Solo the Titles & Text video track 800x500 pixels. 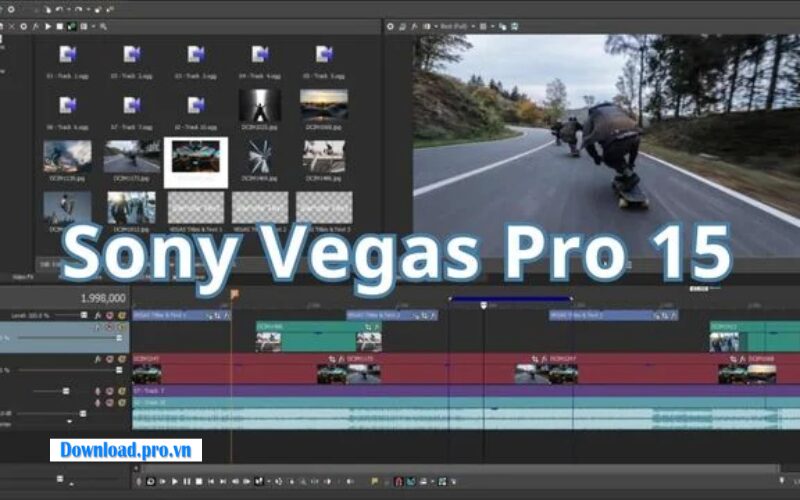coord(122,315)
